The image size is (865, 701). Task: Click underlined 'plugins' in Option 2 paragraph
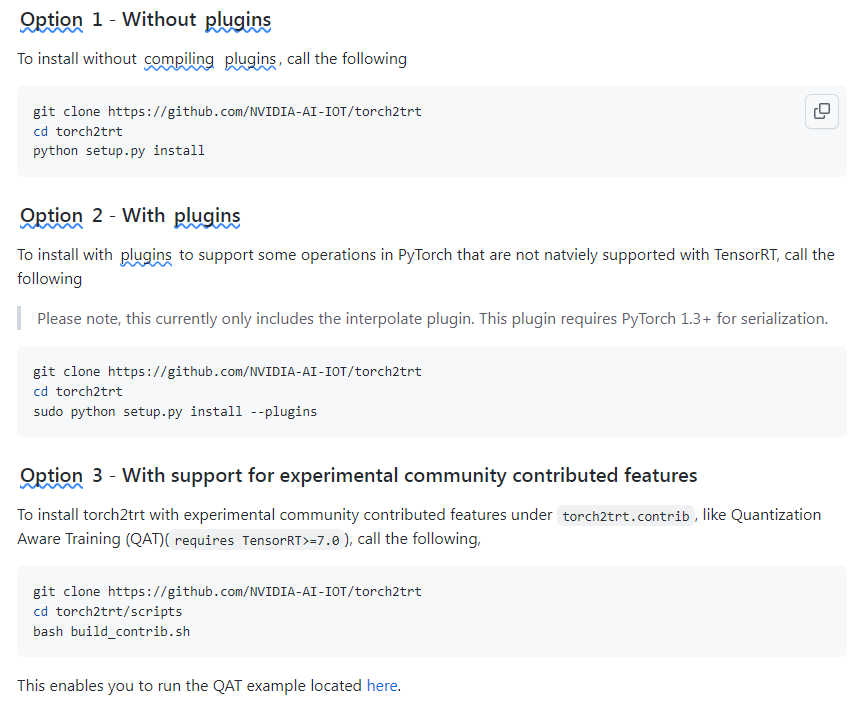[x=146, y=255]
